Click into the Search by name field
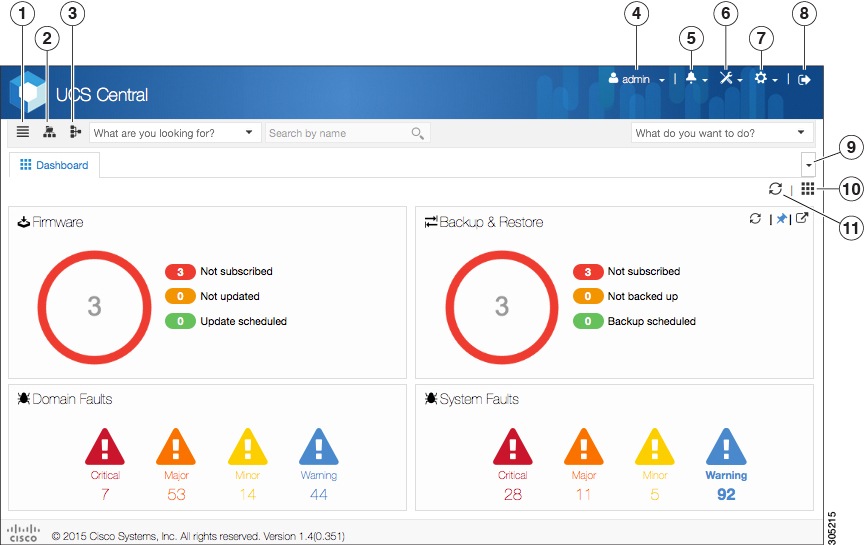This screenshot has height=545, width=865. pyautogui.click(x=348, y=133)
